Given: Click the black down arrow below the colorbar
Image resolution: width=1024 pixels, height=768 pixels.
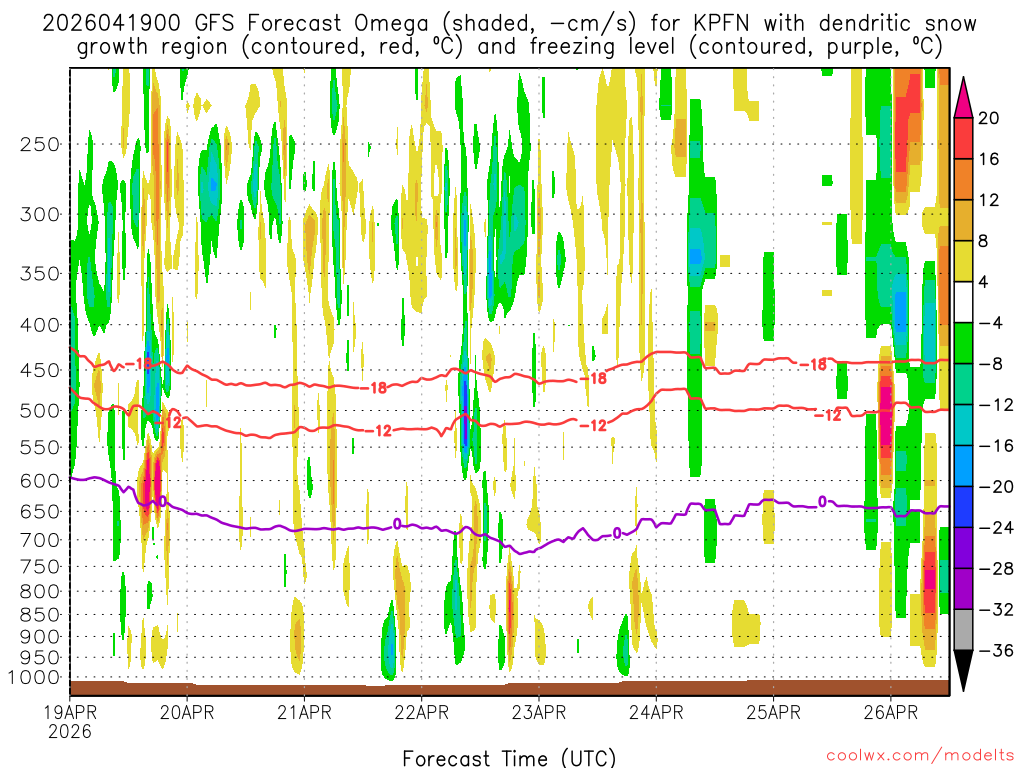Looking at the screenshot, I should point(965,671).
